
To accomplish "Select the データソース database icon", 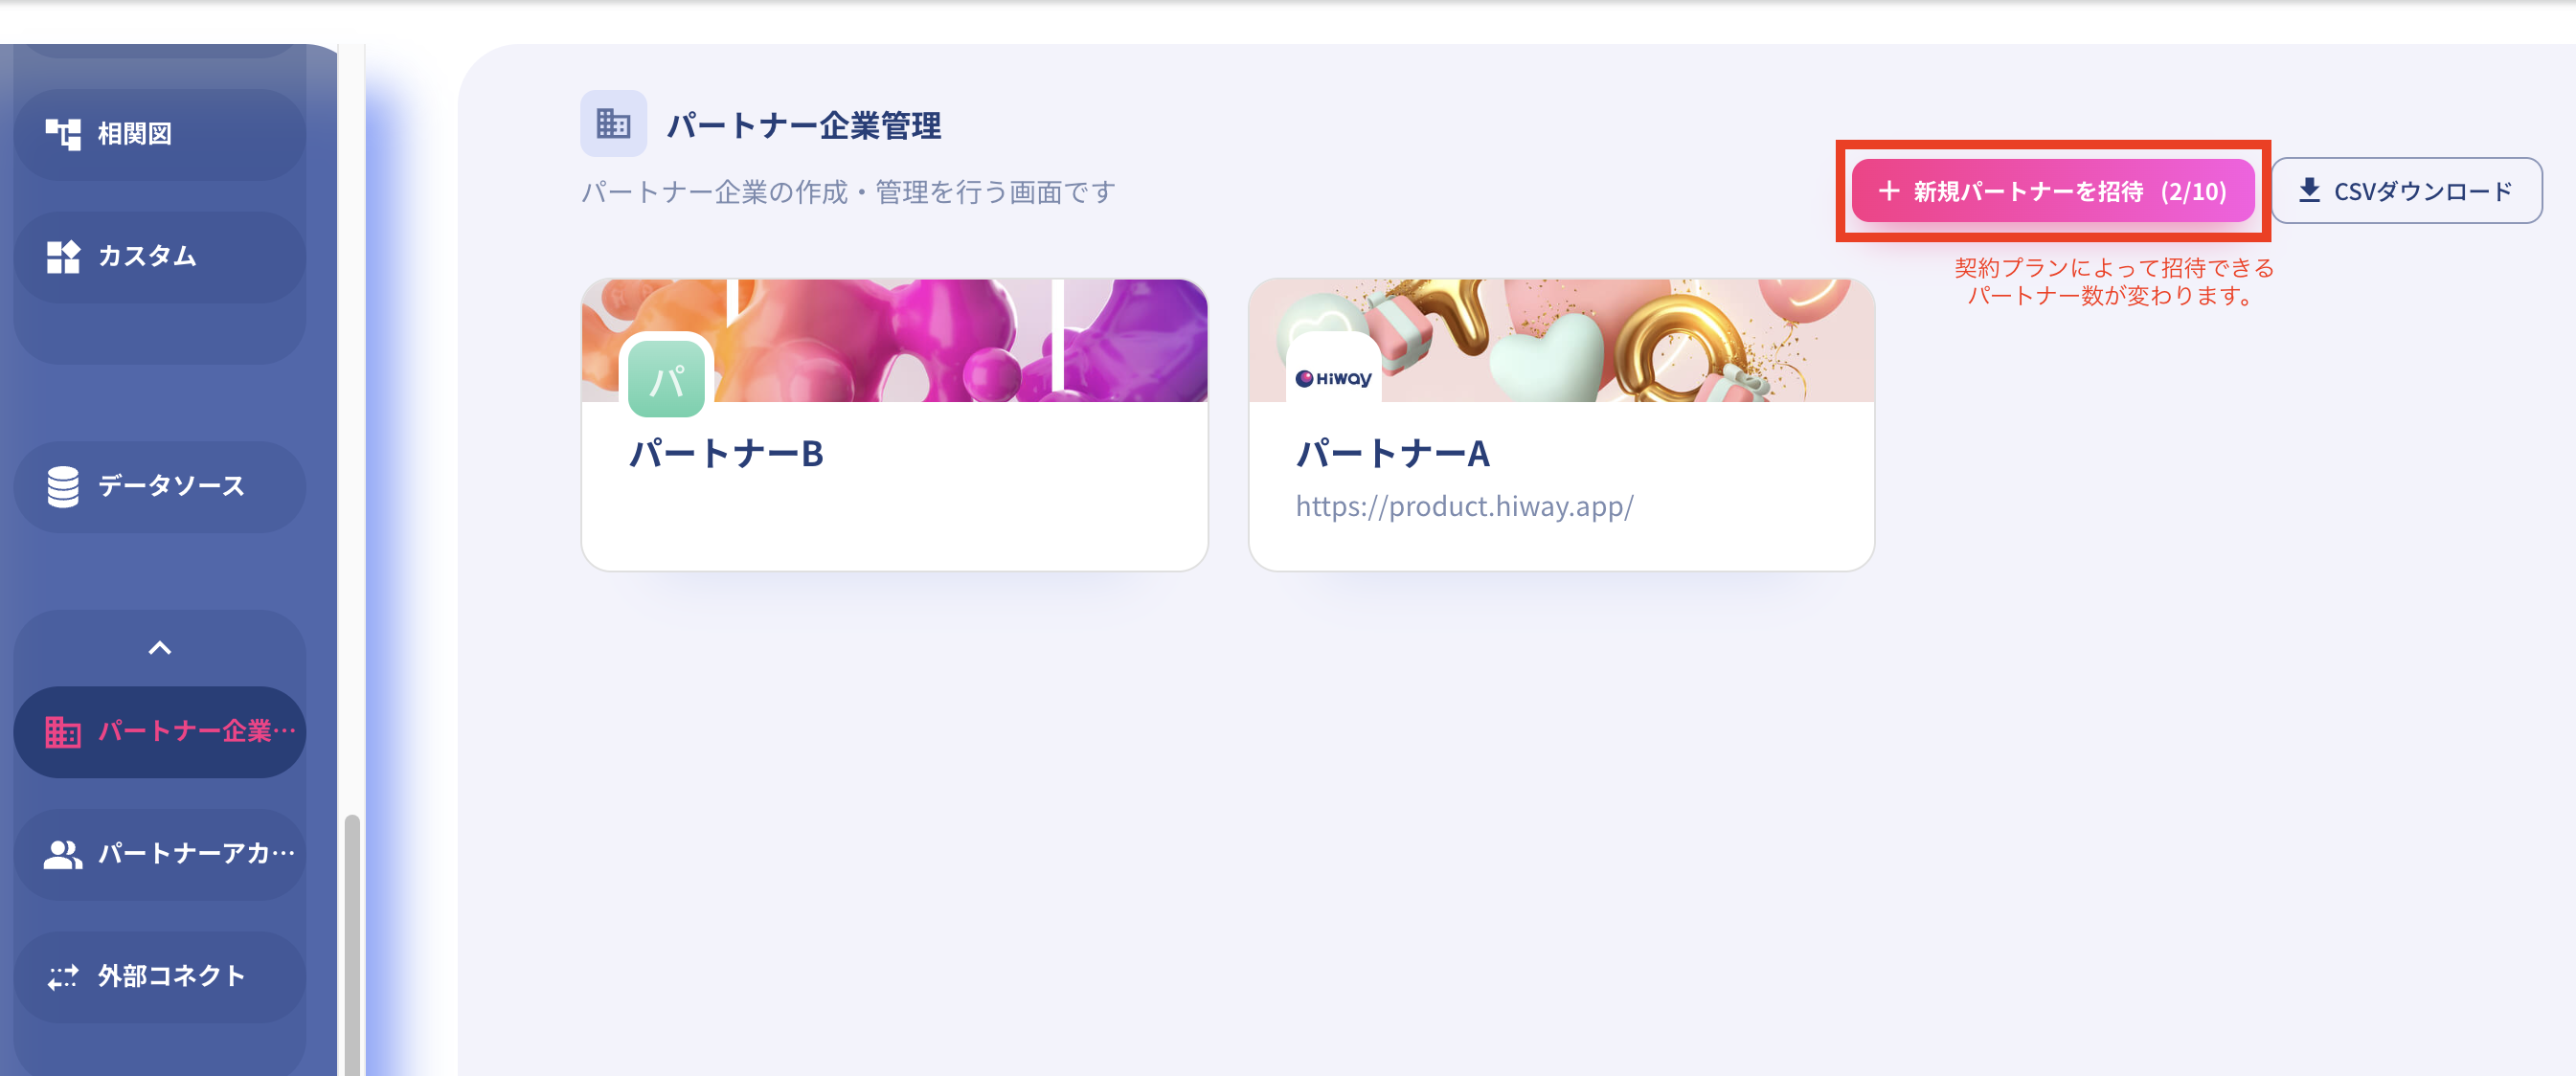I will click(63, 487).
